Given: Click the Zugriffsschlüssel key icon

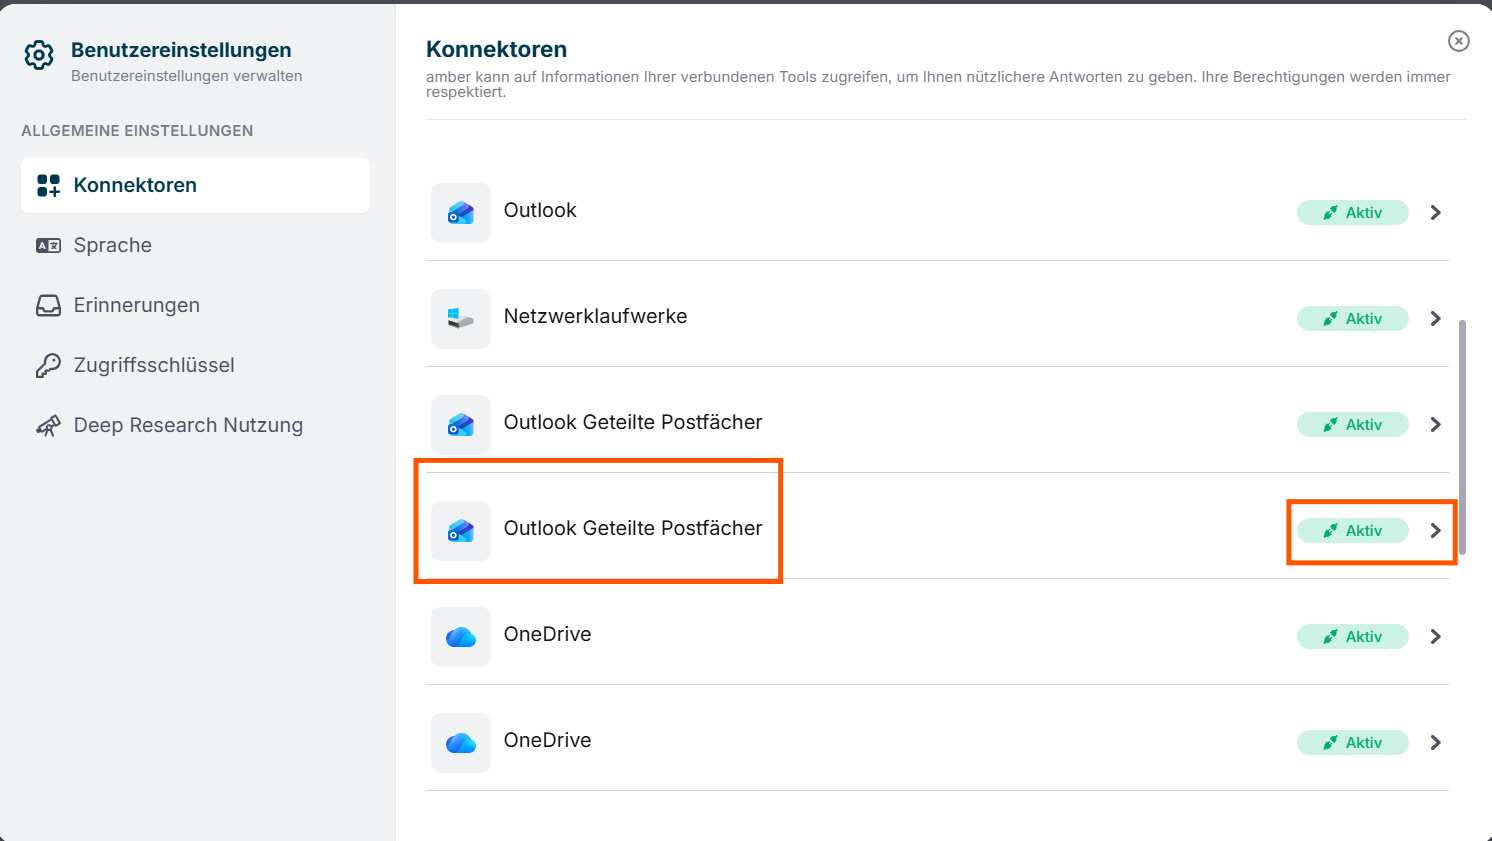Looking at the screenshot, I should pyautogui.click(x=48, y=366).
